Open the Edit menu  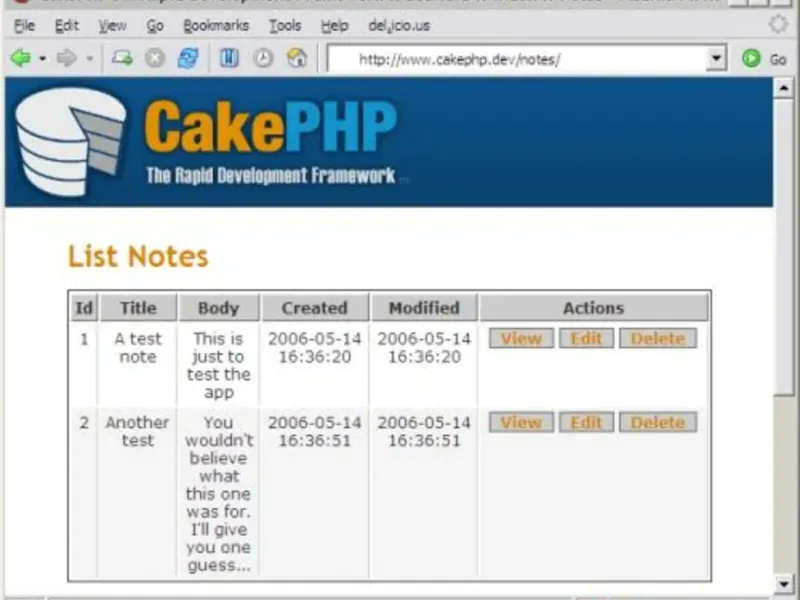click(x=66, y=26)
